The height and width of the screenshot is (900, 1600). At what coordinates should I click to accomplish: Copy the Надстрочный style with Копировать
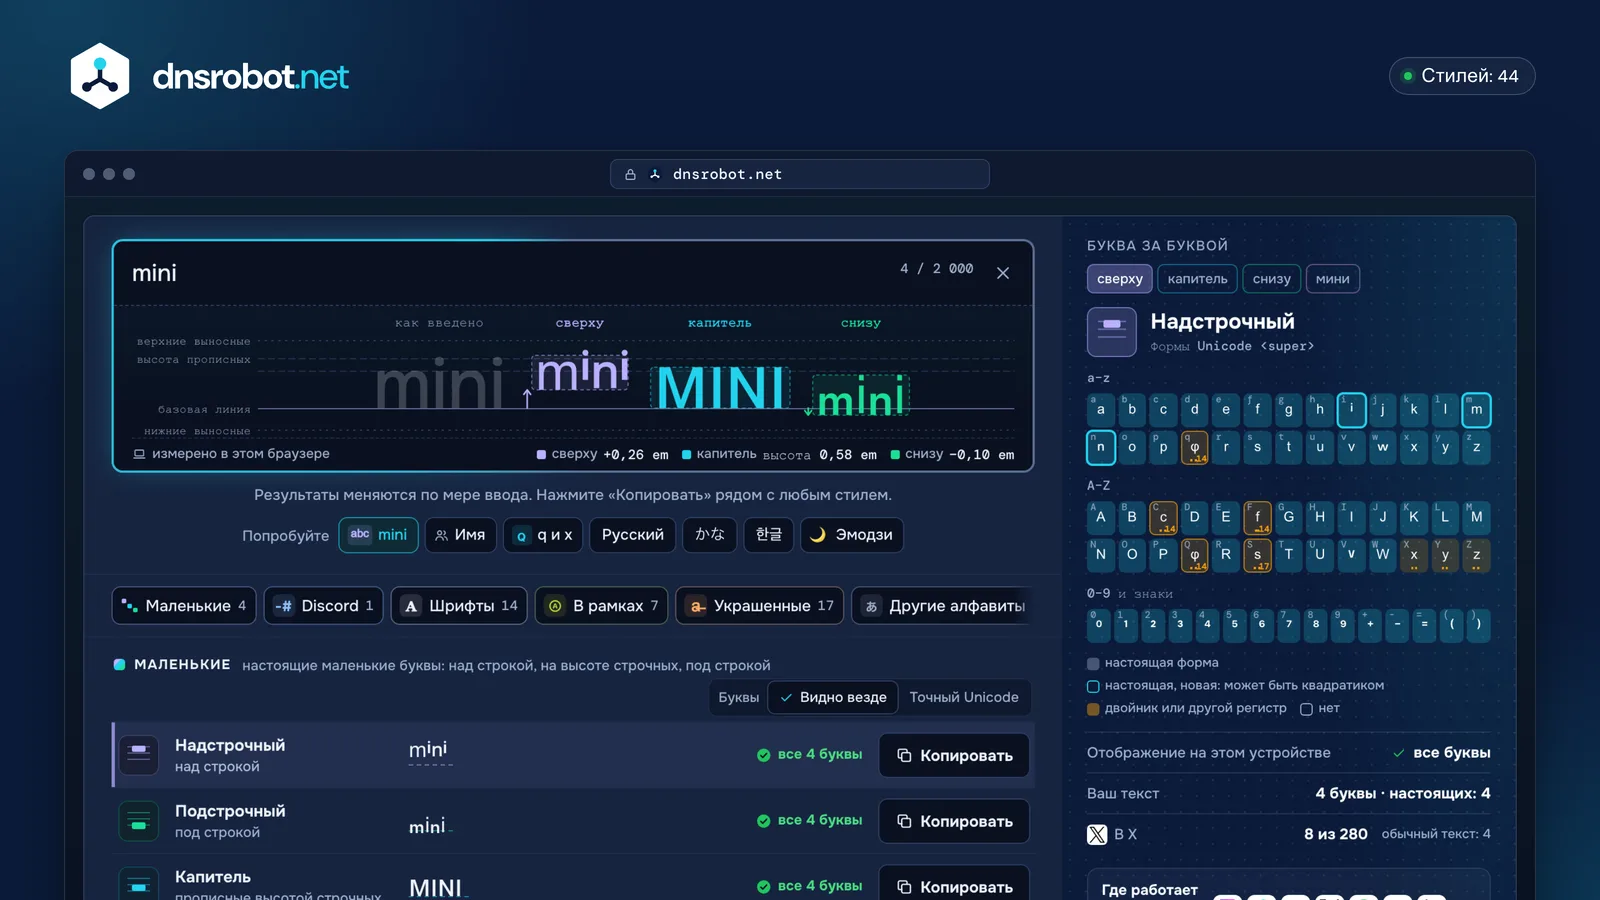click(x=954, y=755)
